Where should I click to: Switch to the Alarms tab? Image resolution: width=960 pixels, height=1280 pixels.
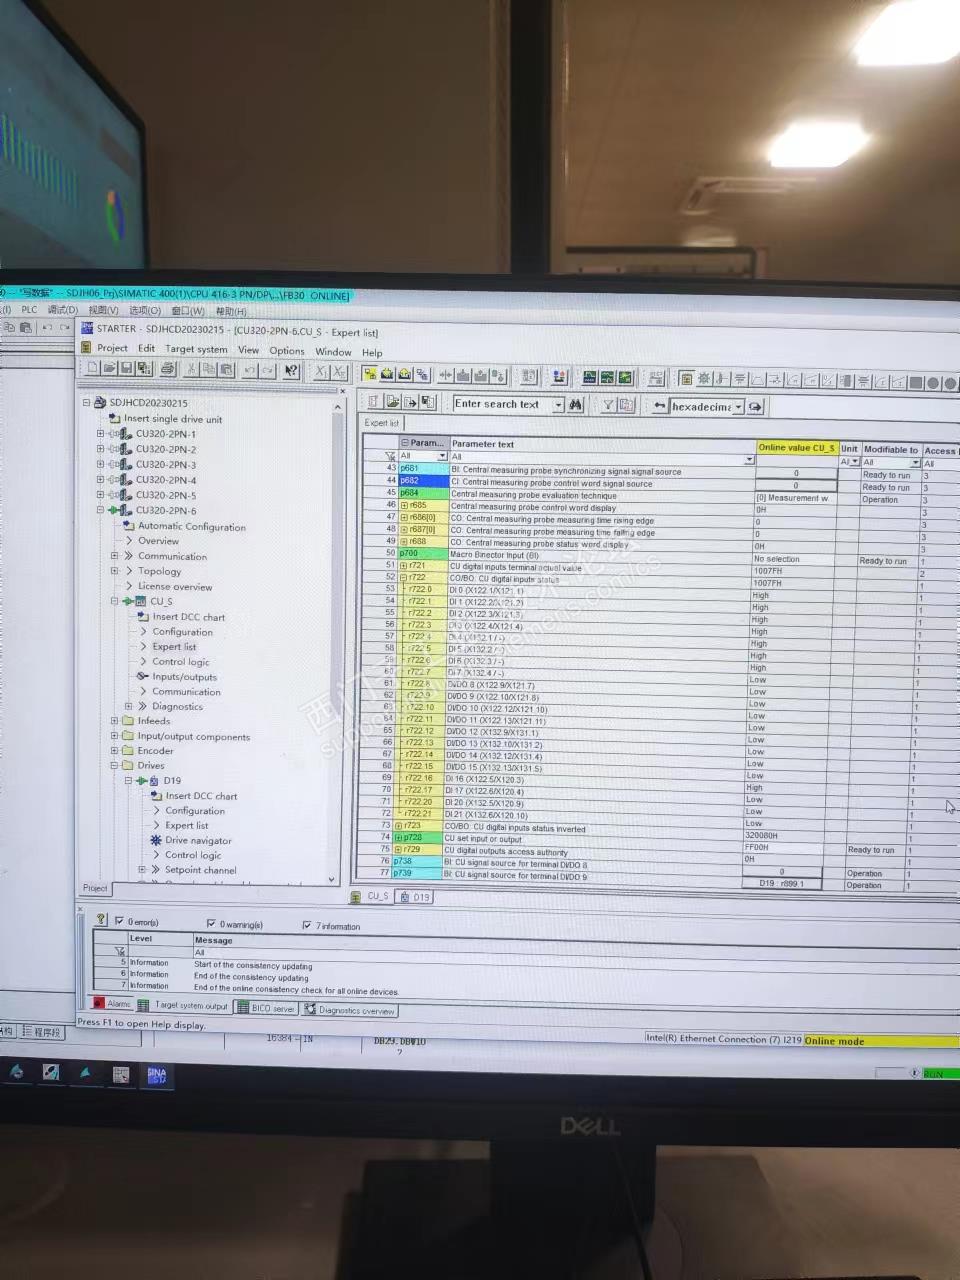tap(112, 1004)
